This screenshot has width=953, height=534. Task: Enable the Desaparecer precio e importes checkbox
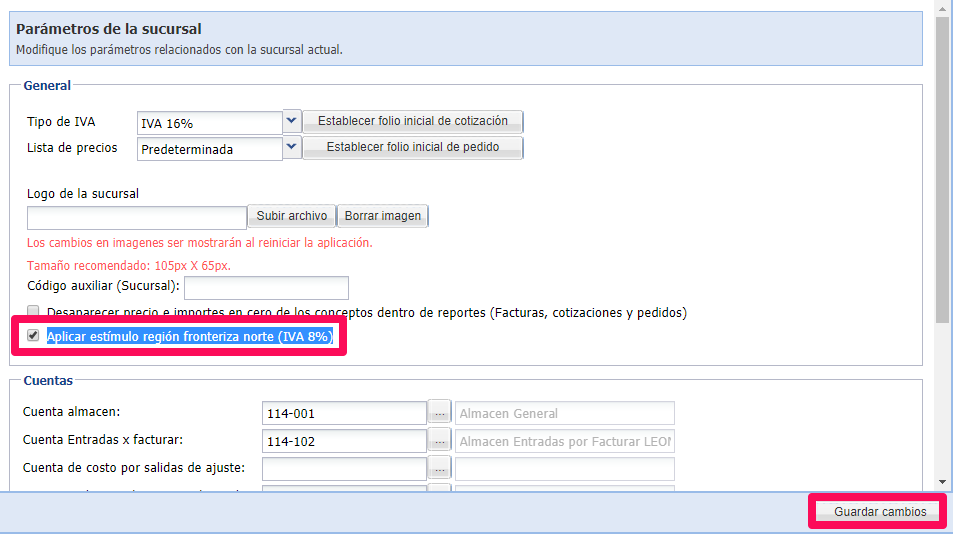(x=34, y=312)
